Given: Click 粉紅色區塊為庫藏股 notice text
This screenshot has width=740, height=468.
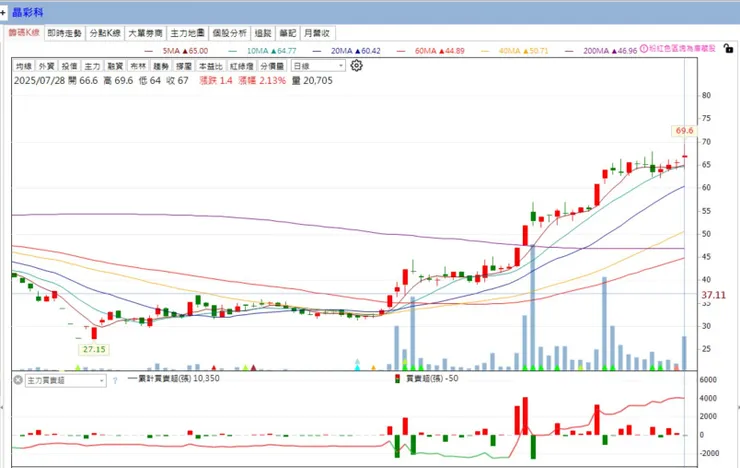Looking at the screenshot, I should [x=682, y=49].
